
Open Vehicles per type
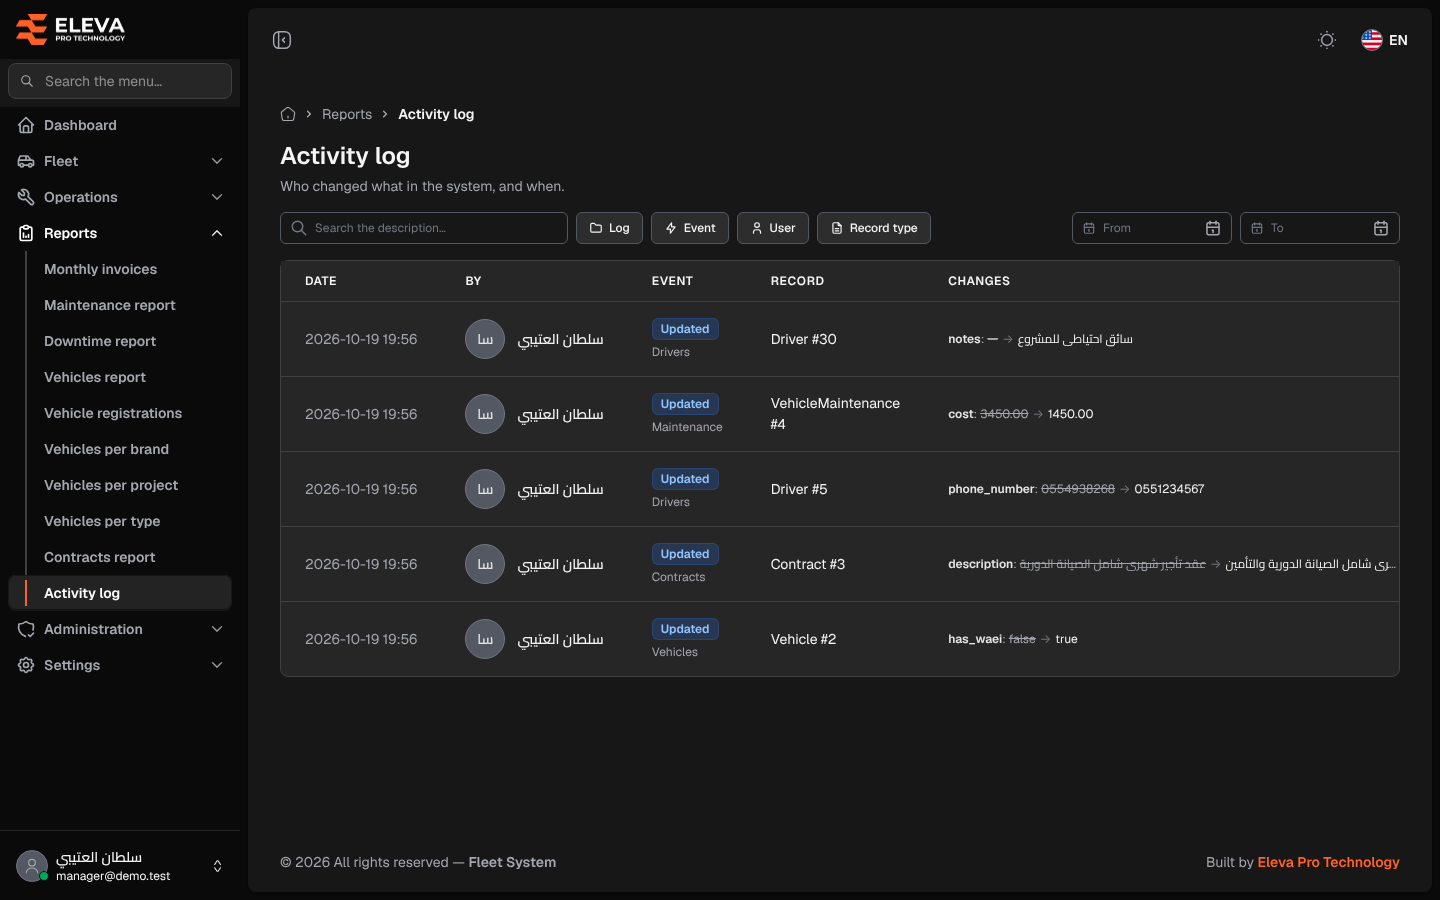(x=102, y=521)
